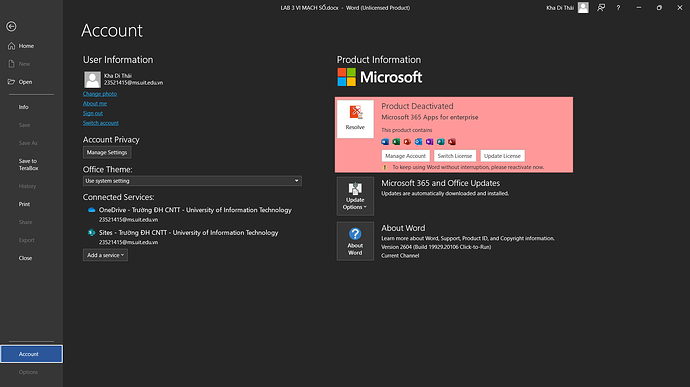Click the Word app icon
690x387 pixels.
(385, 142)
